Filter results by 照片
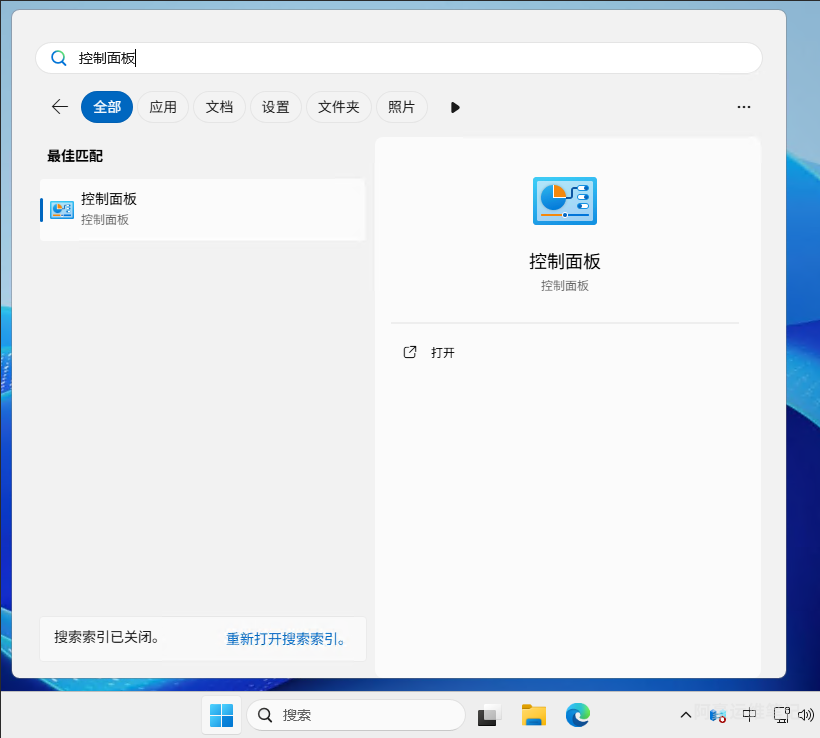 [x=401, y=107]
